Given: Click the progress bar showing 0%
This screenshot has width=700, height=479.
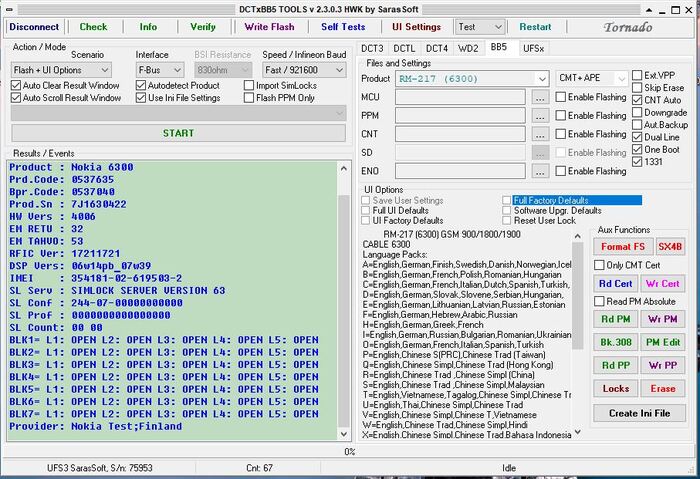Looking at the screenshot, I should pyautogui.click(x=349, y=452).
